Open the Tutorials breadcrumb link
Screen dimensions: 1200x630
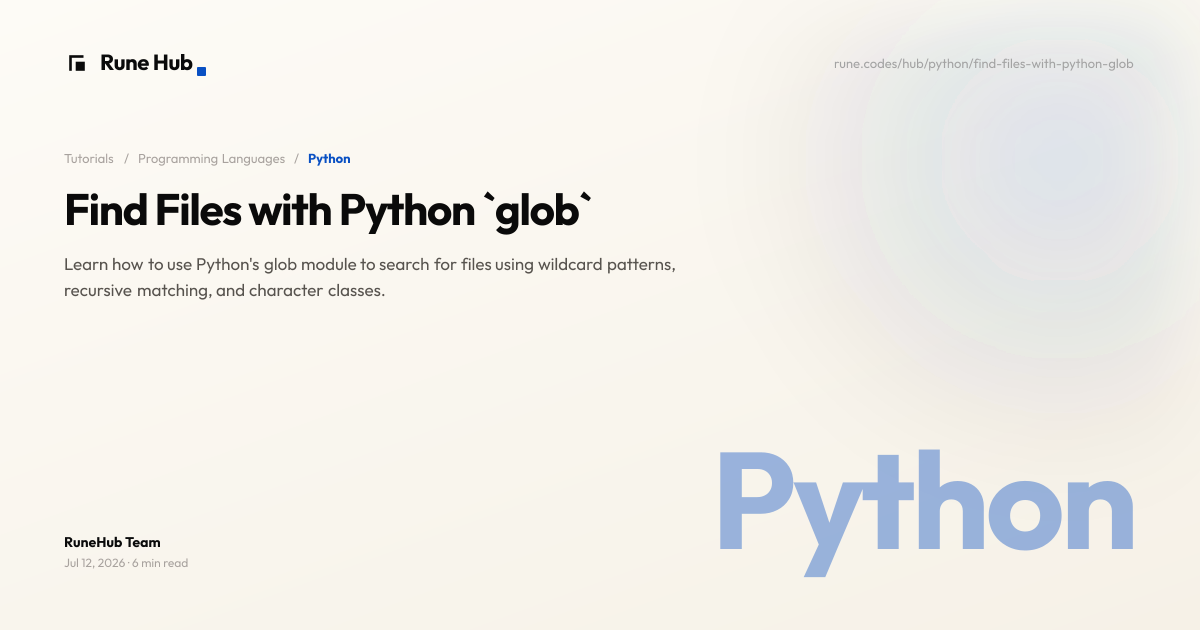(89, 159)
